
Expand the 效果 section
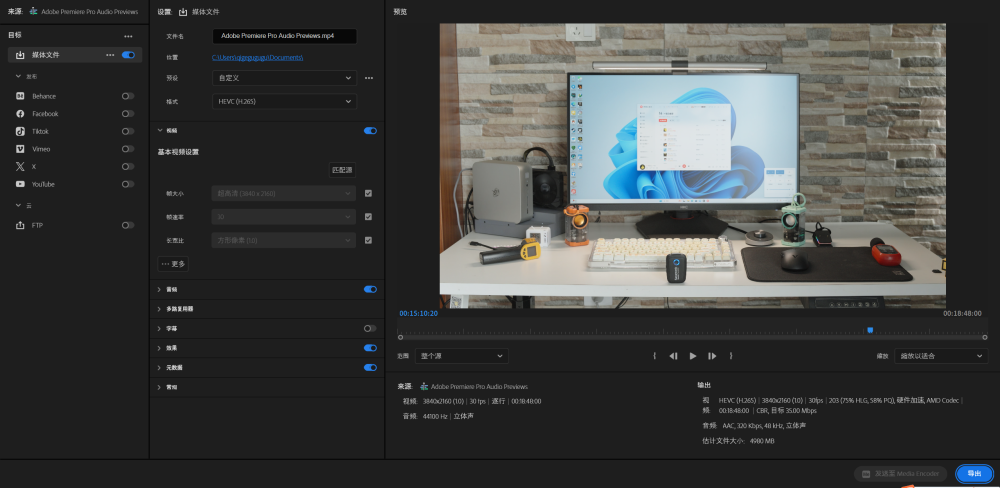click(160, 348)
